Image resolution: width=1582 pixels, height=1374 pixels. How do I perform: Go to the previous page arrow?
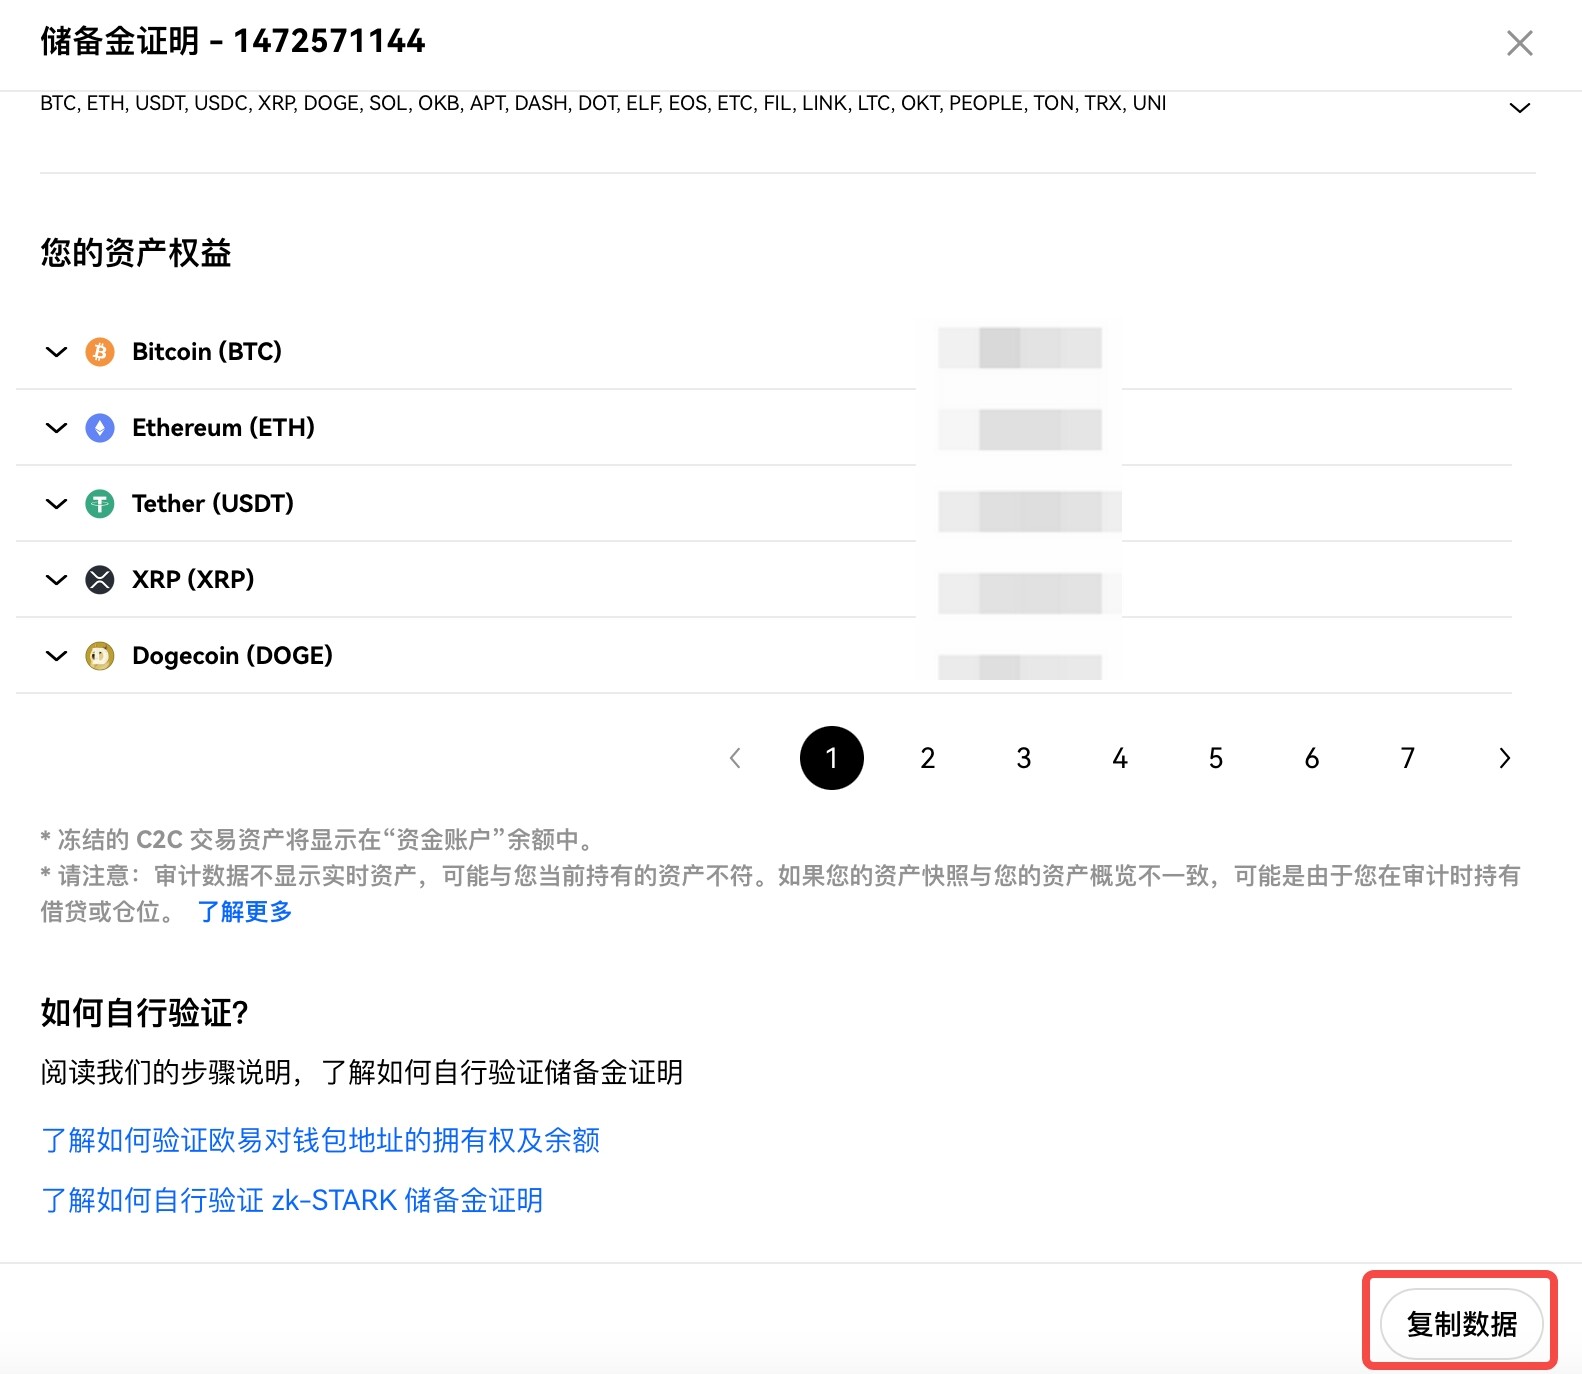pyautogui.click(x=735, y=758)
